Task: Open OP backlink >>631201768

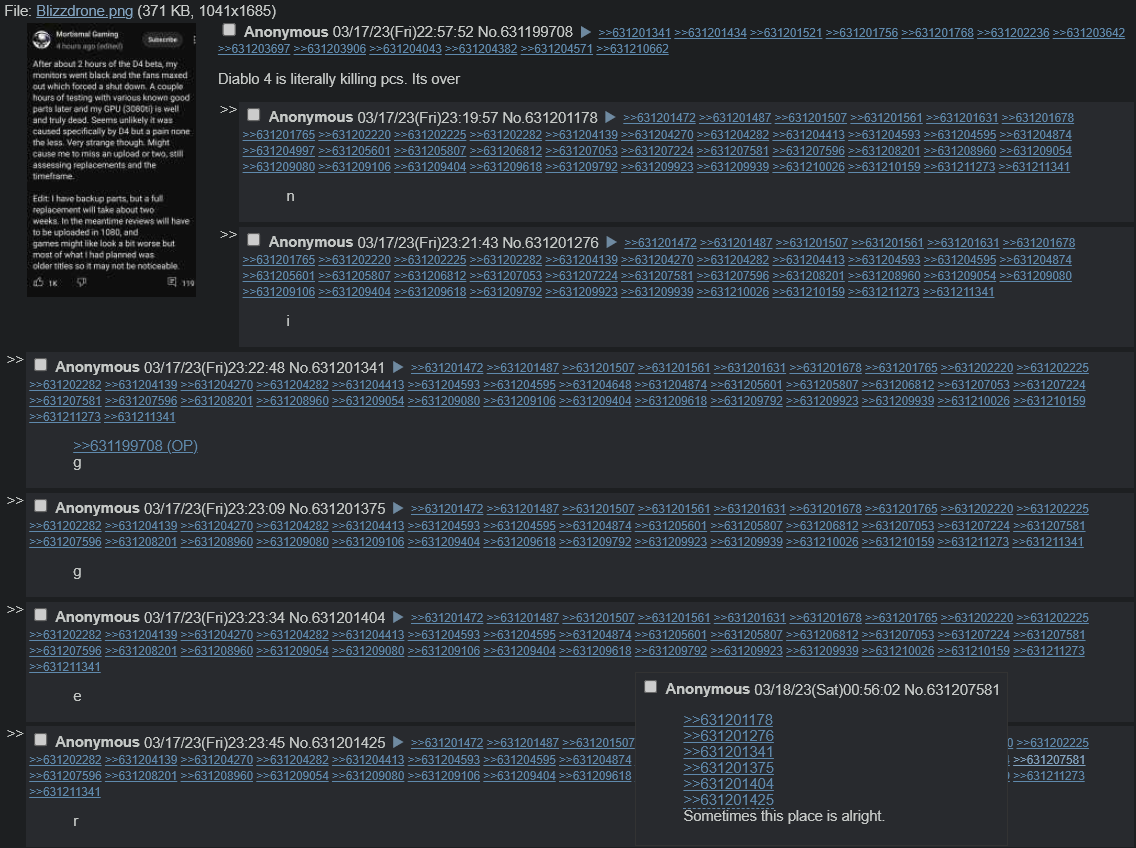Action: pos(937,33)
